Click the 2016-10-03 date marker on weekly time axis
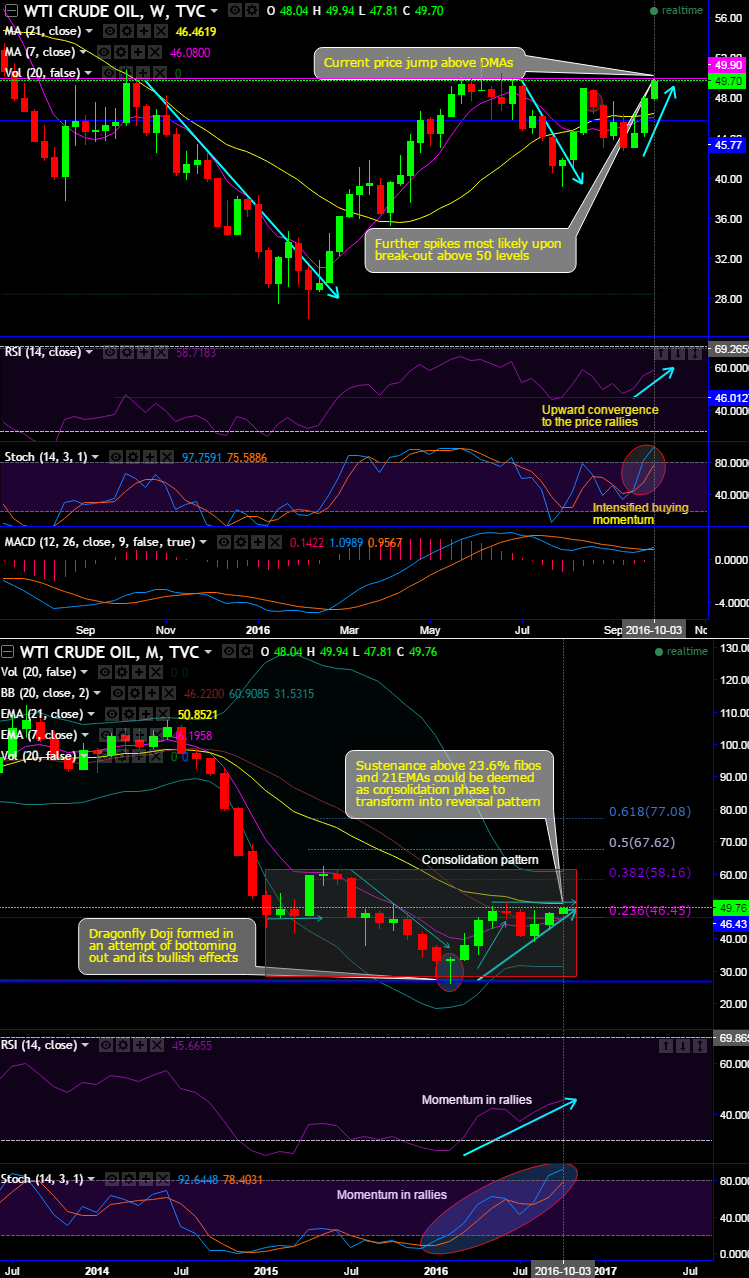This screenshot has height=1278, width=749. click(655, 631)
